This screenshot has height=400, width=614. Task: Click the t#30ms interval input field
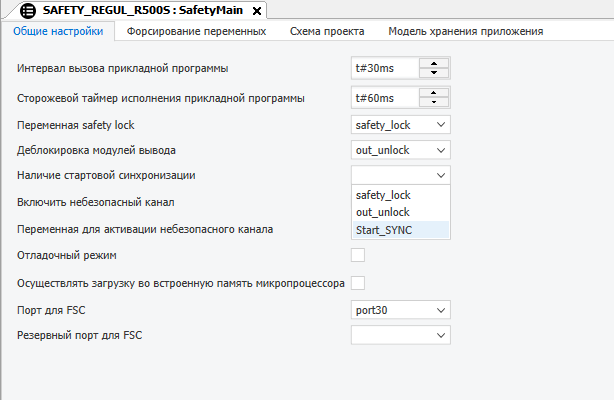click(x=384, y=69)
